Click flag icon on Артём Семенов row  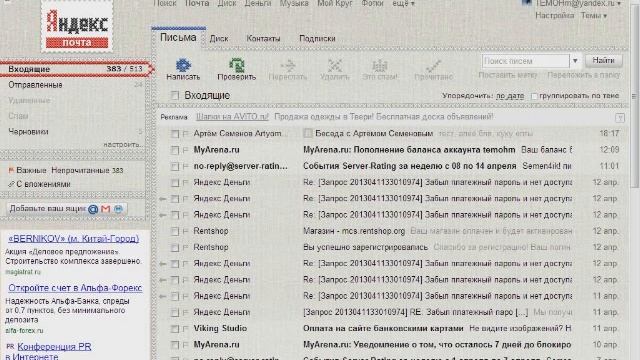pyautogui.click(x=186, y=134)
